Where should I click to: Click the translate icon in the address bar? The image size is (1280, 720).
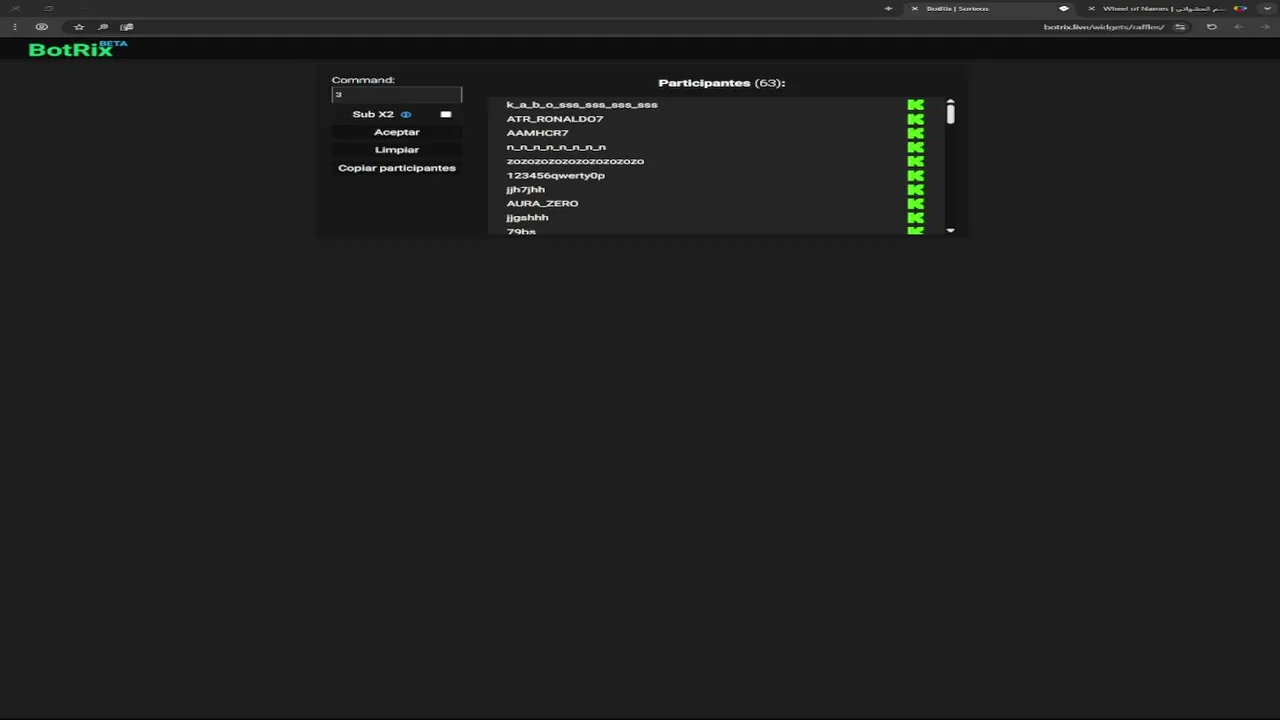(127, 27)
